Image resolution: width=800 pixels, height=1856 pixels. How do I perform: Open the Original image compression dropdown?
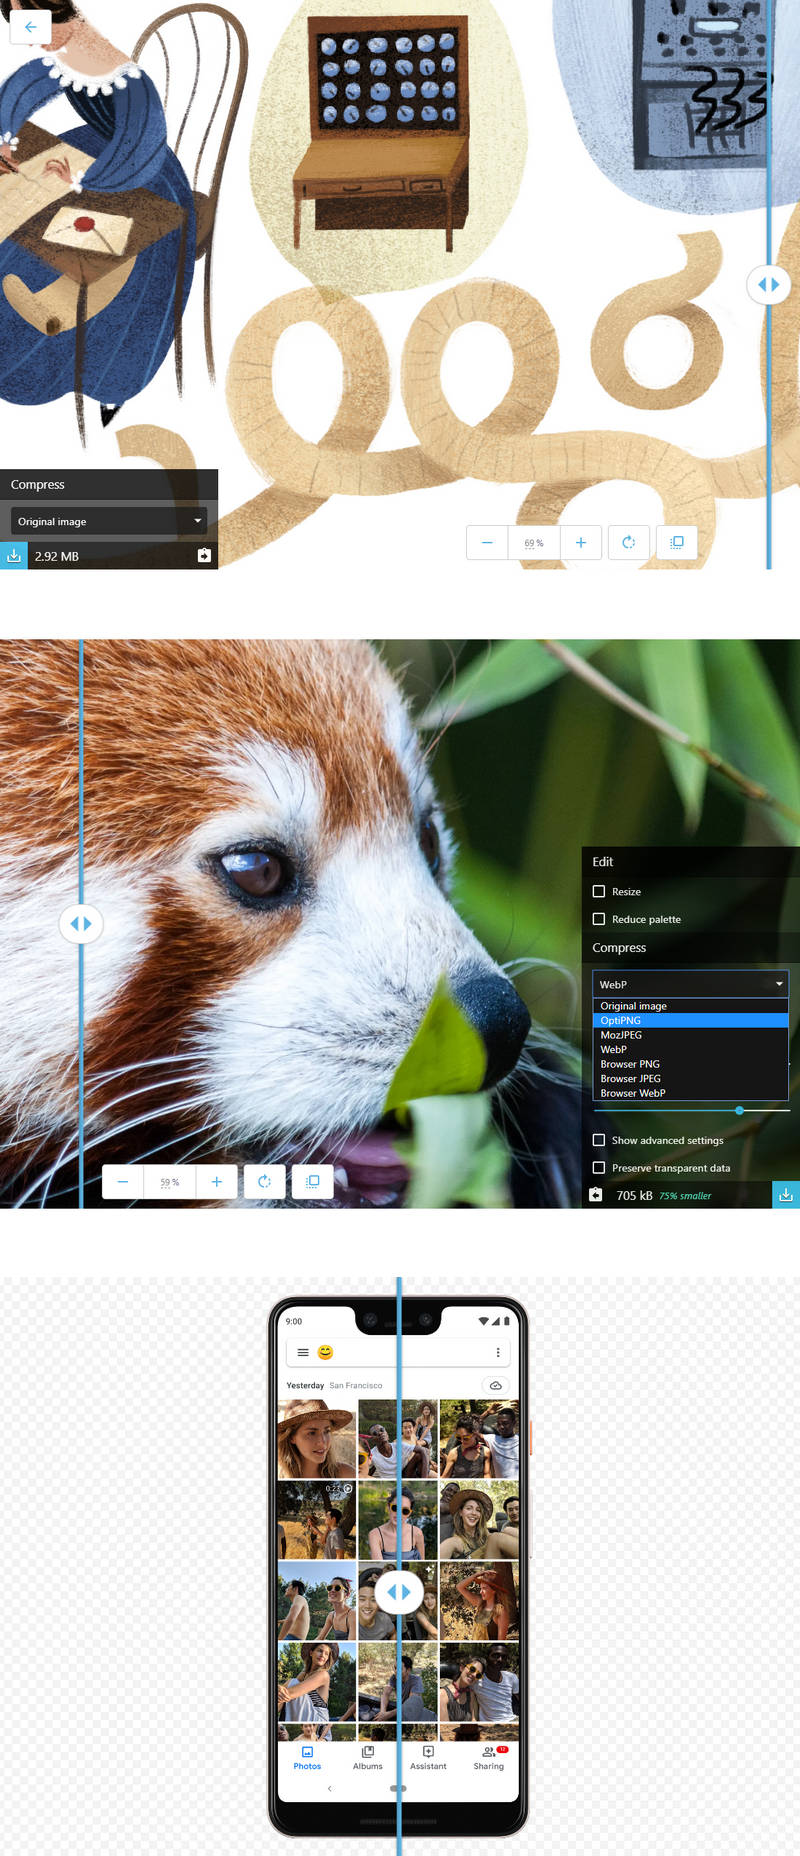pos(109,521)
